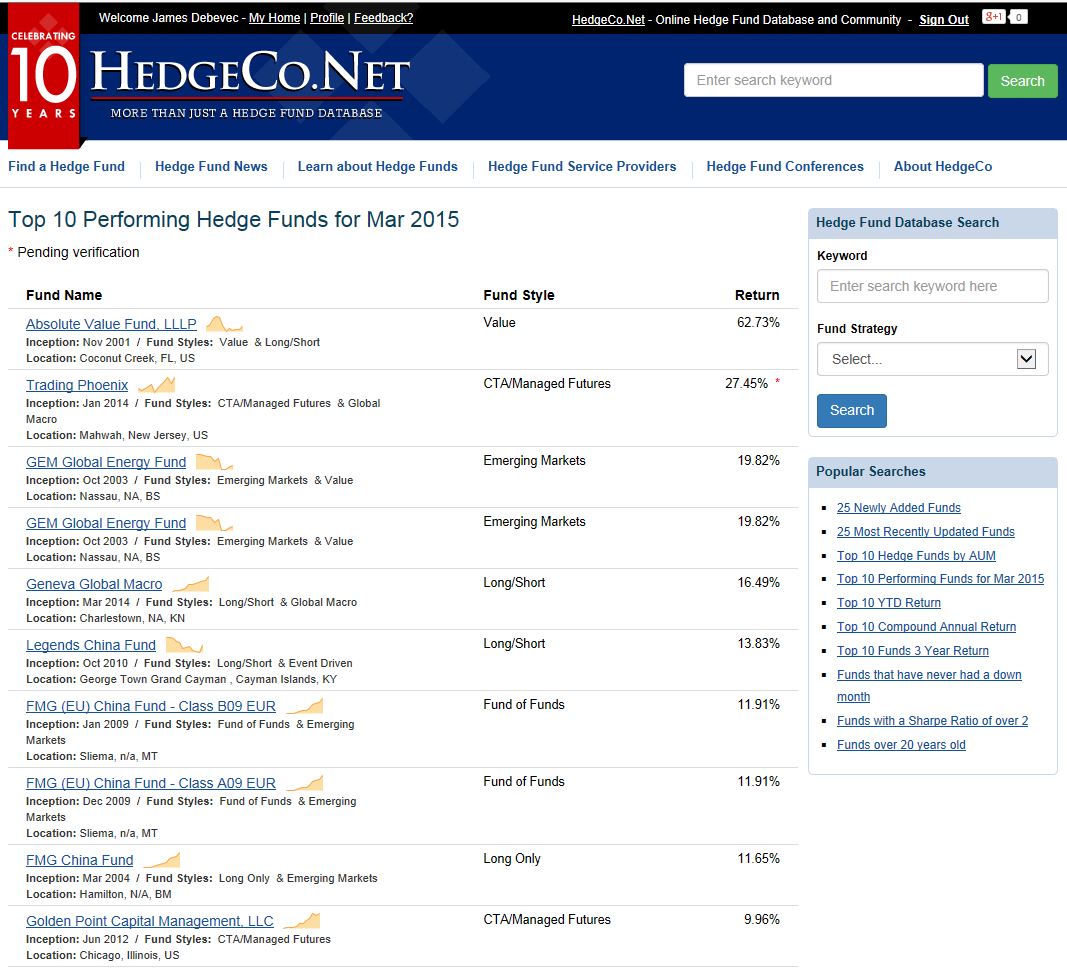The width and height of the screenshot is (1067, 973).
Task: View Funds with a Sharpe Ratio of over 2
Action: (x=932, y=721)
